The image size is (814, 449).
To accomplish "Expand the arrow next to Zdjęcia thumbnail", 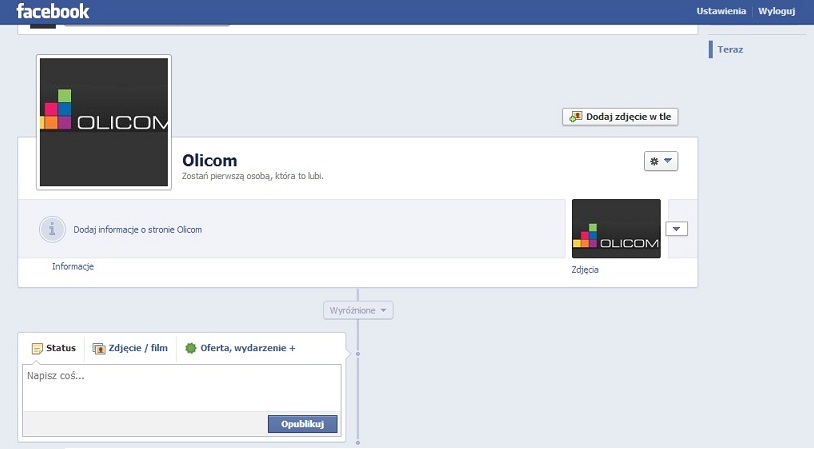I will pyautogui.click(x=677, y=229).
